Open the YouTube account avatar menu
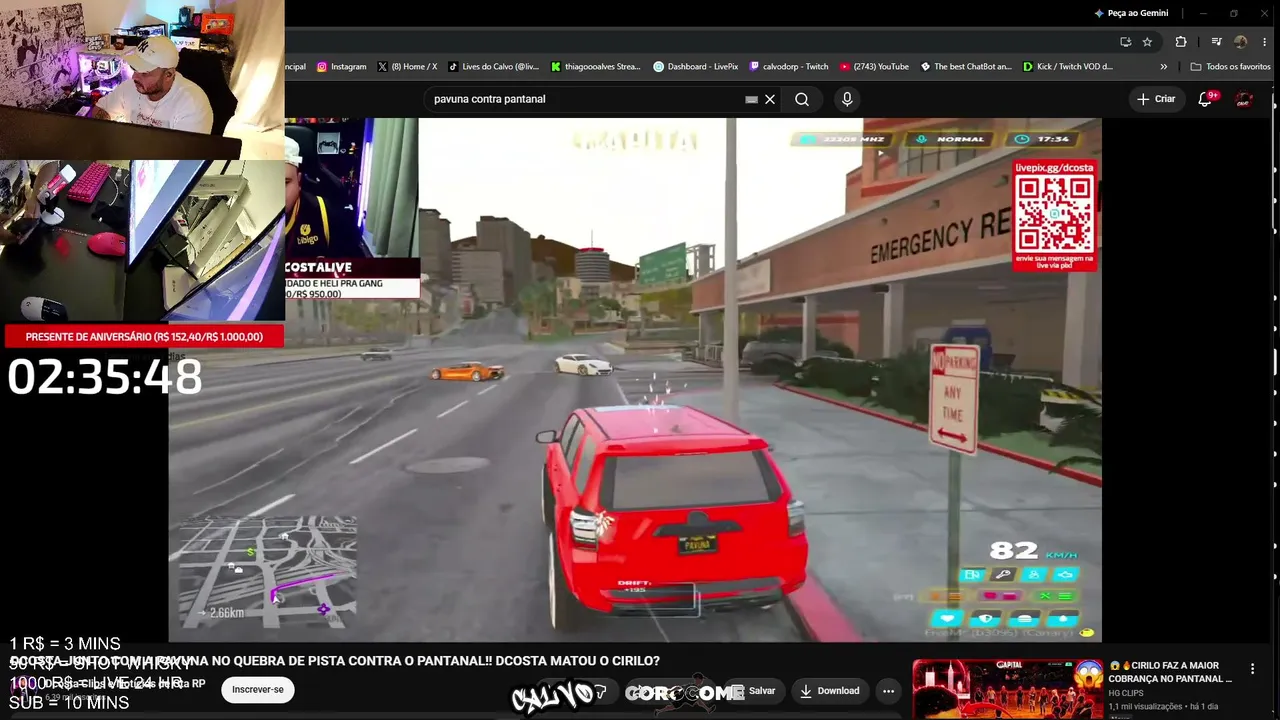Screen dimensions: 1280x720 pyautogui.click(x=1244, y=99)
